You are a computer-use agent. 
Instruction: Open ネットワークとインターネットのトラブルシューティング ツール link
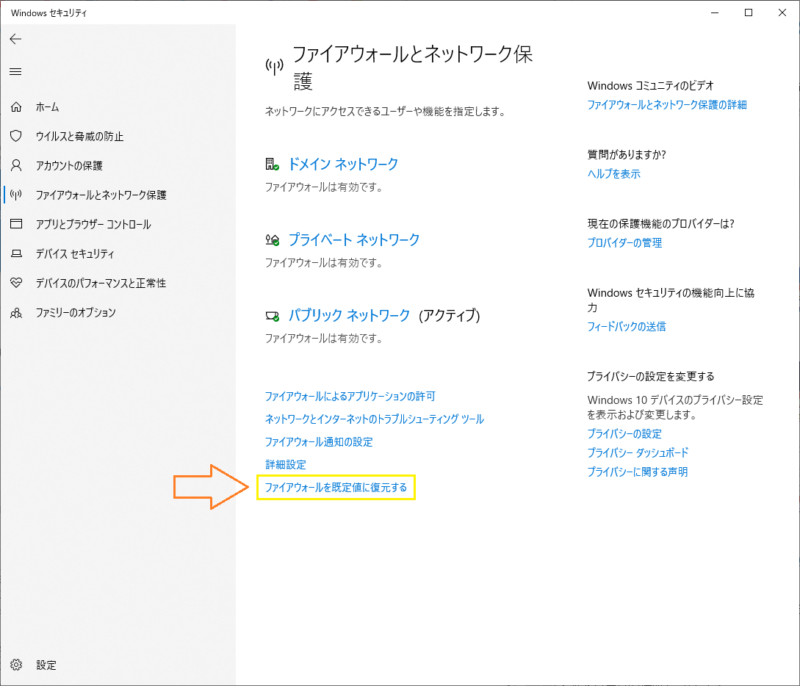[374, 419]
